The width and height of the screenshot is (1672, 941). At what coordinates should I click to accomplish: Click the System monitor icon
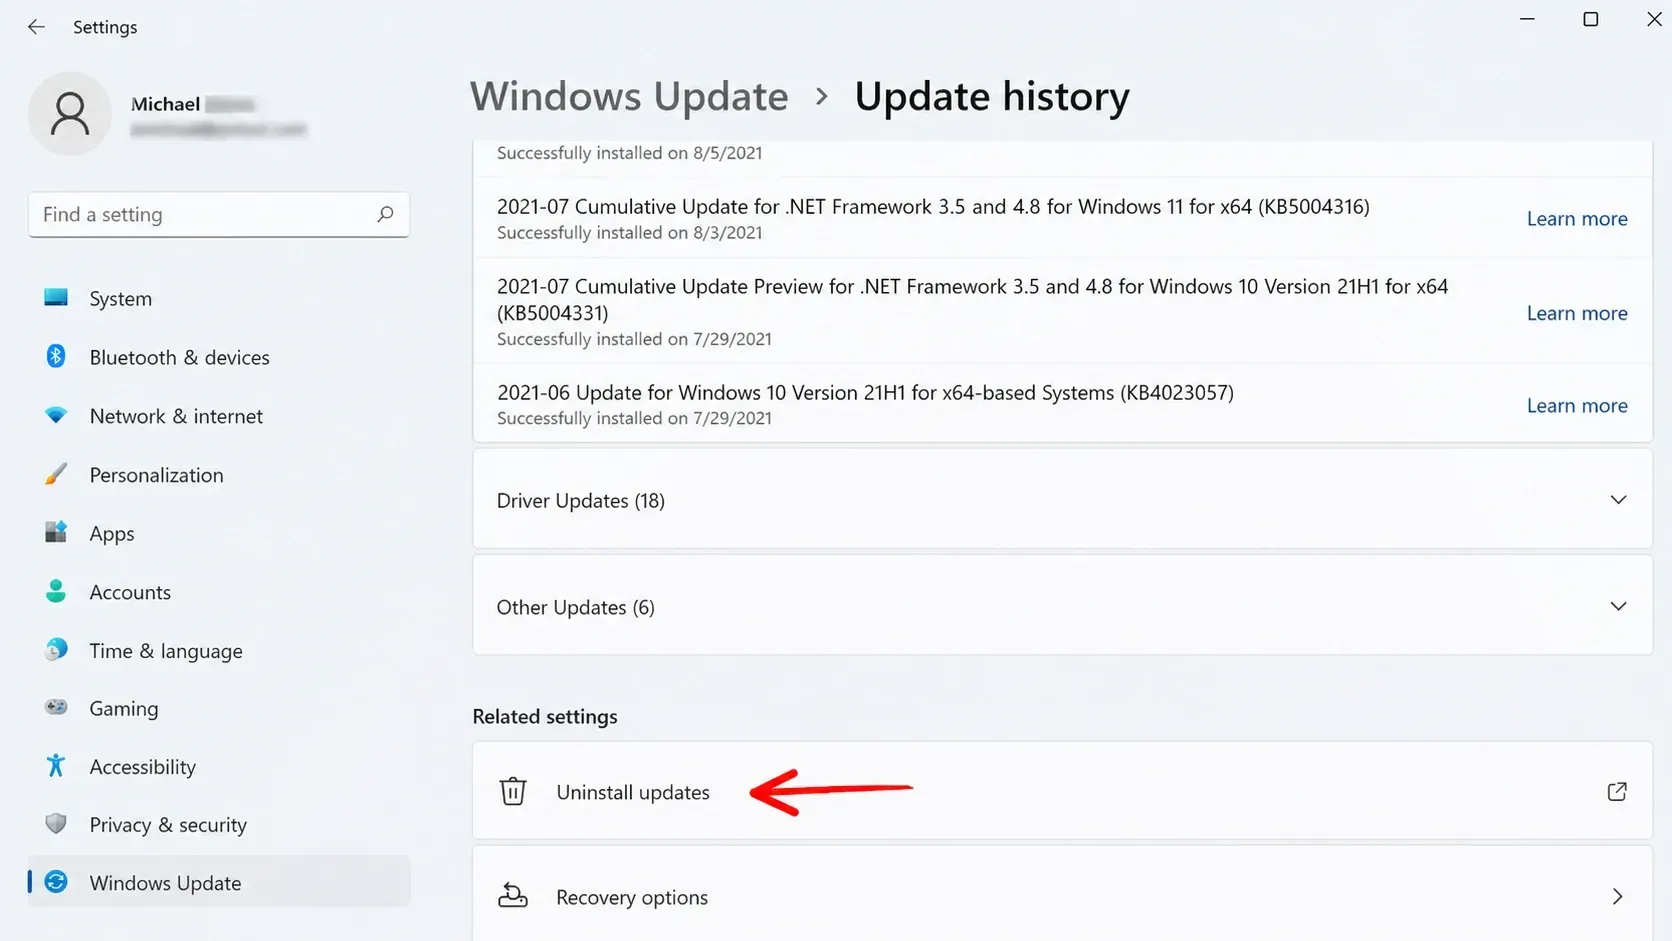(56, 298)
